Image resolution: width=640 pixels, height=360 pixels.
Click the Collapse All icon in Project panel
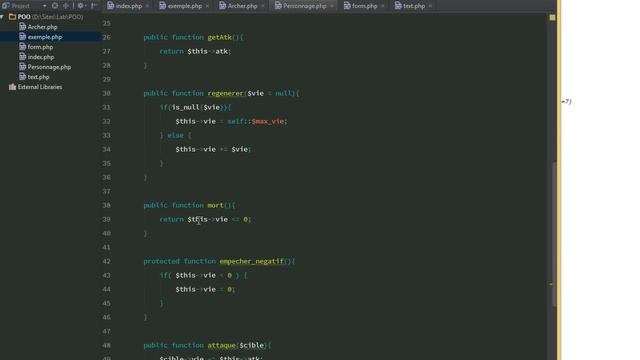pyautogui.click(x=66, y=6)
